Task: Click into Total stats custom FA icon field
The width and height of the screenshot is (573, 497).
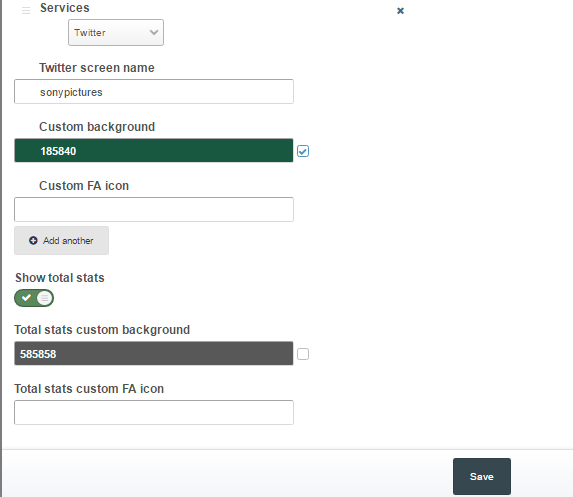Action: 154,412
